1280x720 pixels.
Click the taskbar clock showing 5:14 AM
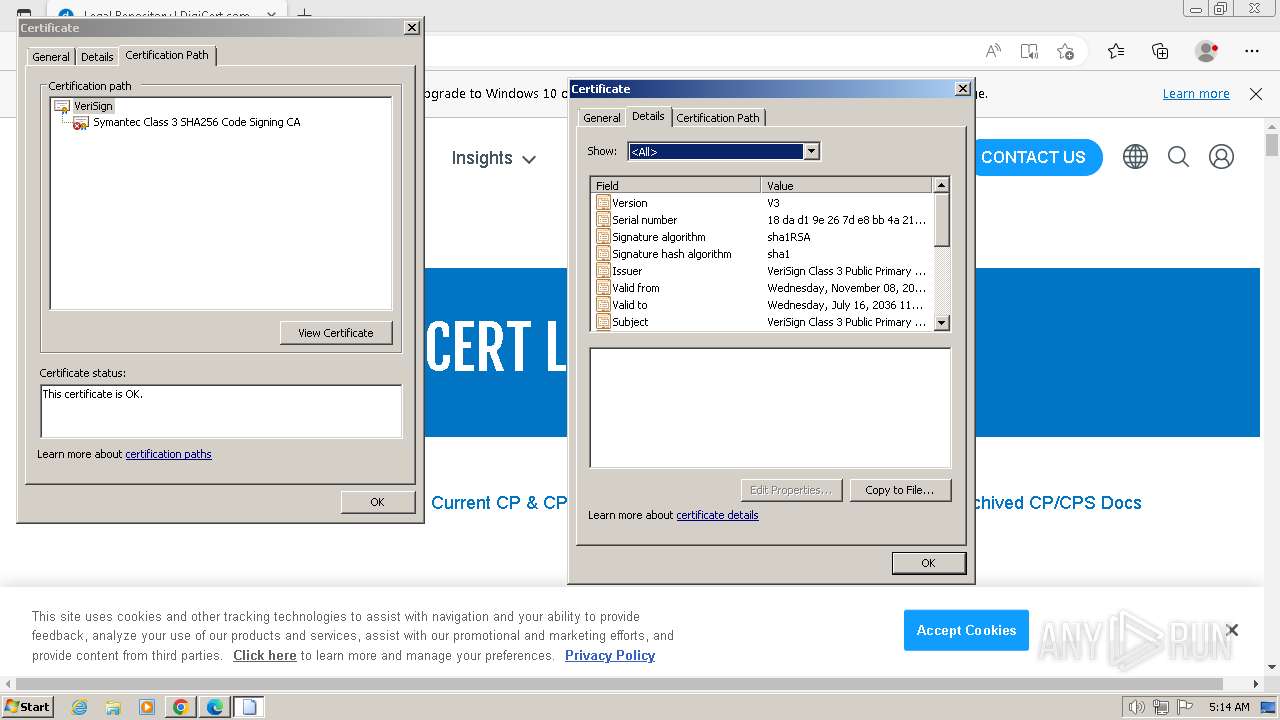tap(1229, 707)
